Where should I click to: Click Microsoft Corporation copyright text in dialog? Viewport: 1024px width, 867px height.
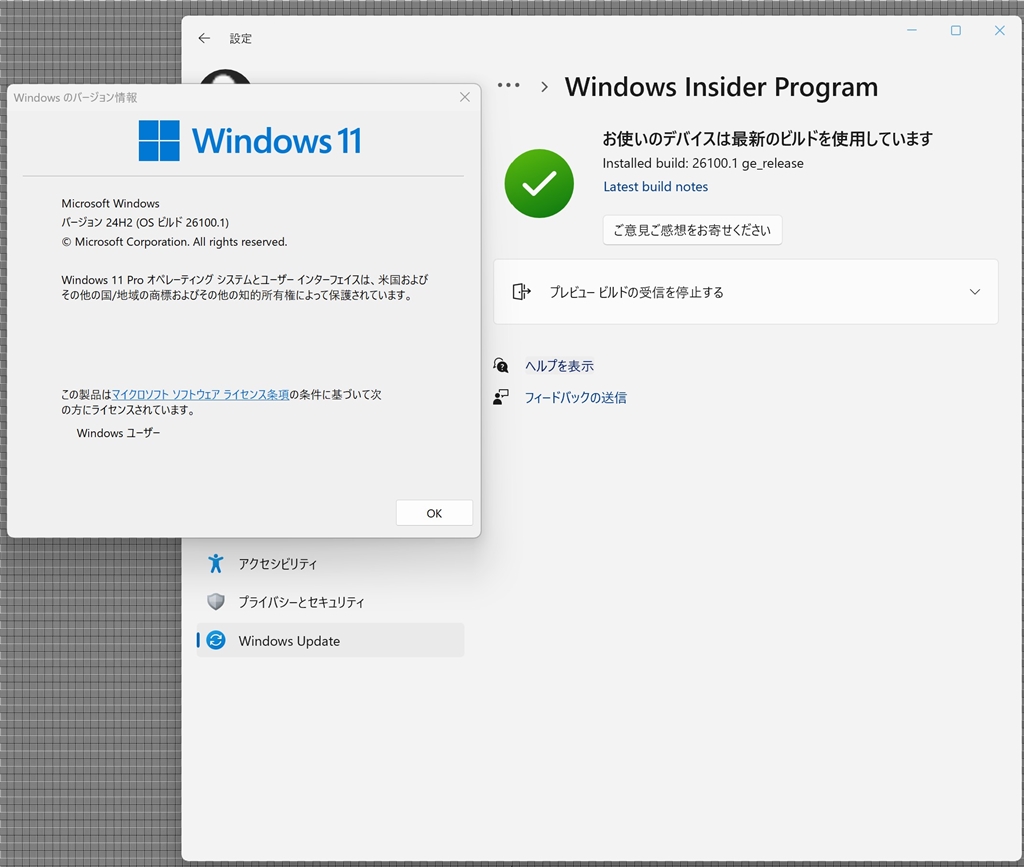(x=174, y=242)
